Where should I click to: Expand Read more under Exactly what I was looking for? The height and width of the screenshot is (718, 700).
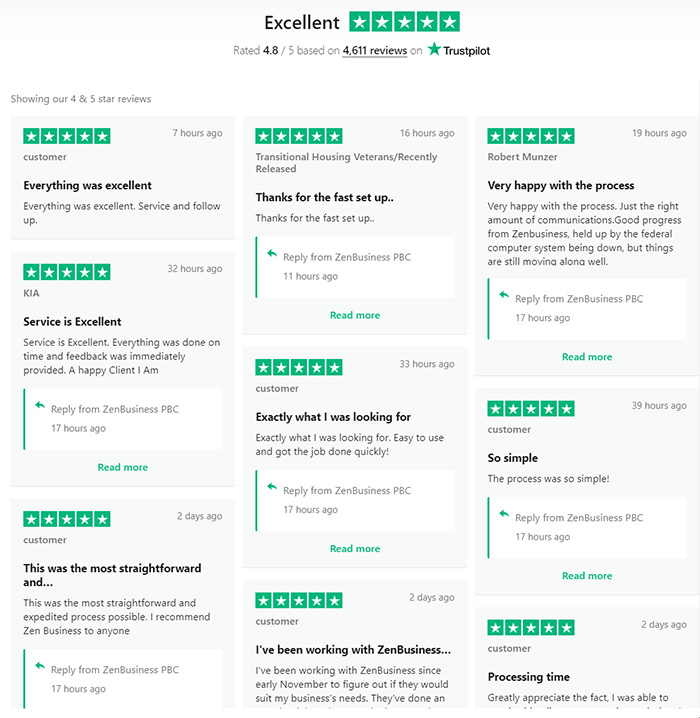pos(355,549)
